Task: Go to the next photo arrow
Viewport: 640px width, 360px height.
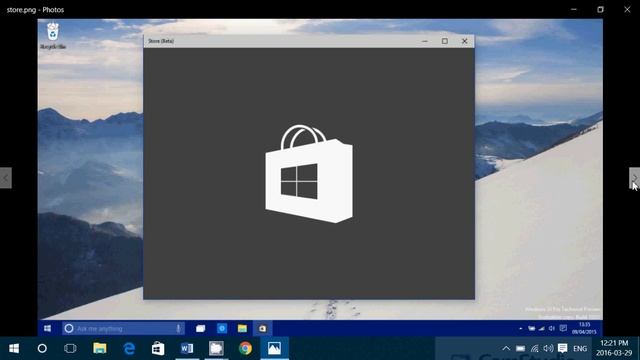Action: pos(634,178)
